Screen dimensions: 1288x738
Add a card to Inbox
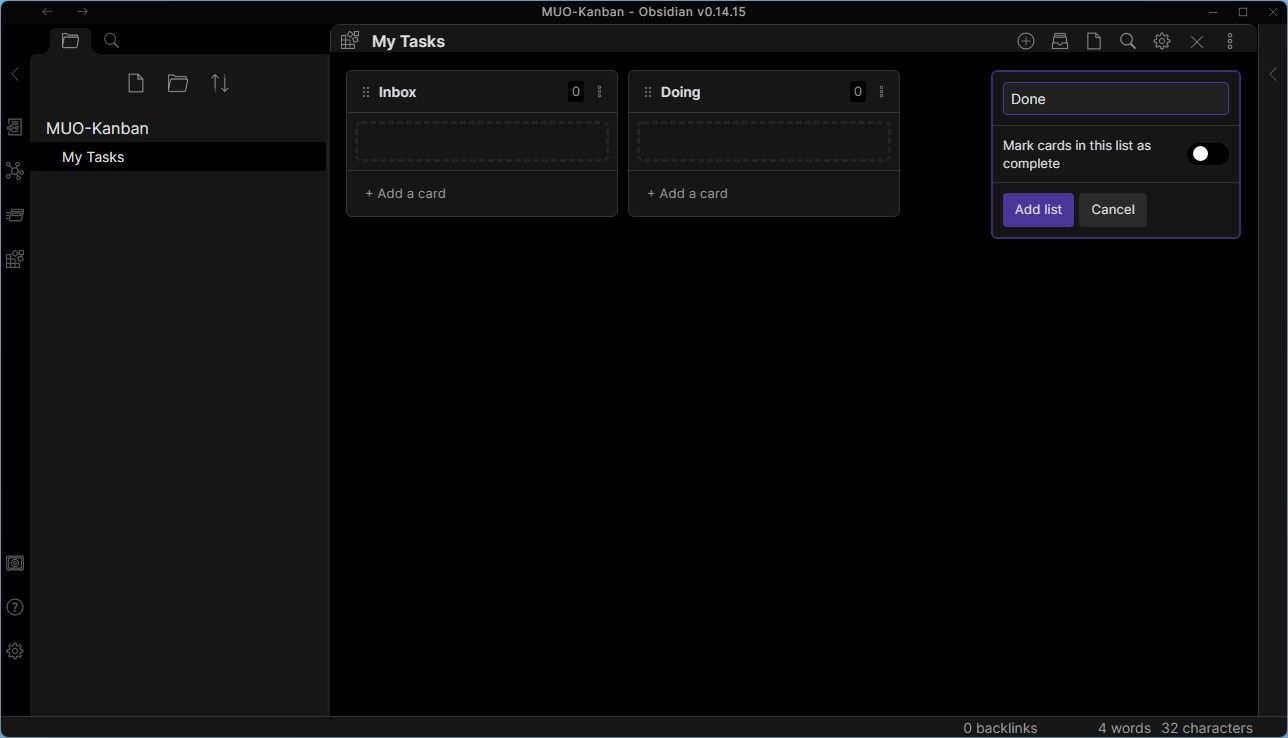[x=405, y=193]
